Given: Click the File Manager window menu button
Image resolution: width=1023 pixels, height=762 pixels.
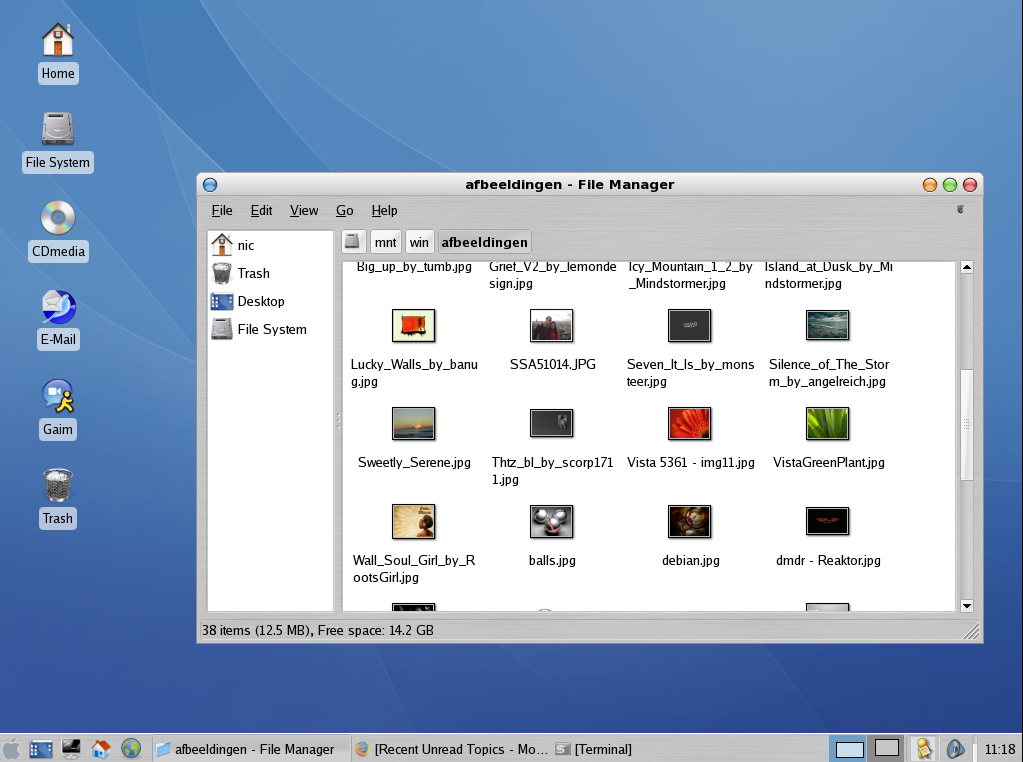Looking at the screenshot, I should (210, 185).
